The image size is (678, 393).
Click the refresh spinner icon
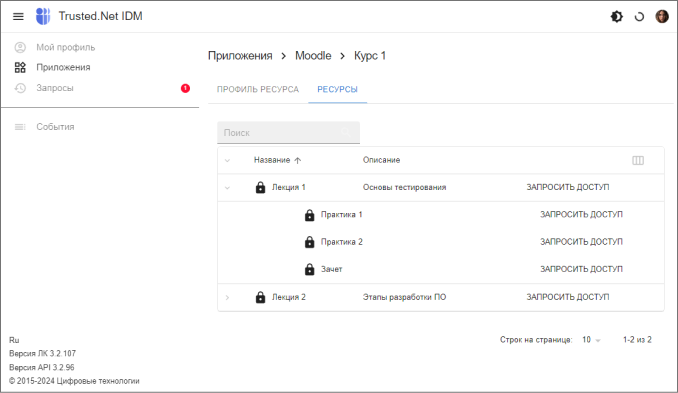point(639,17)
